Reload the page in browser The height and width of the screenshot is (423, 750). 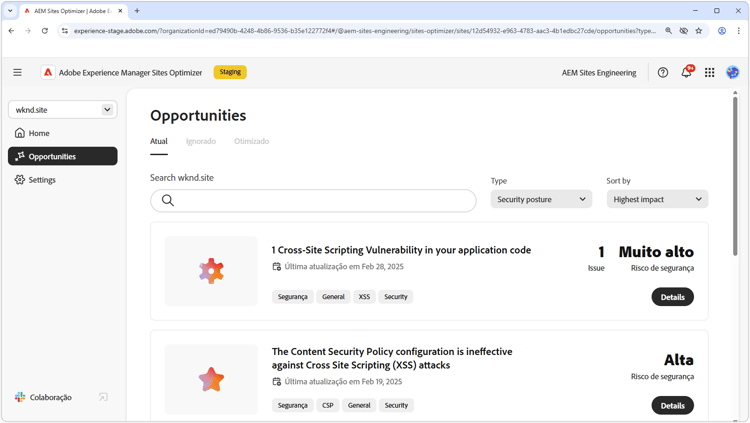click(44, 31)
